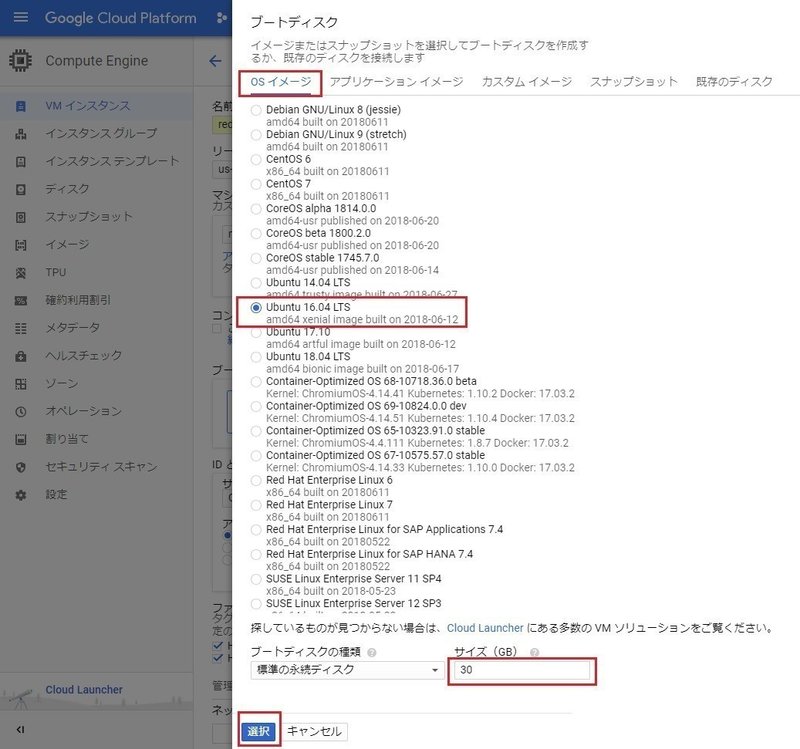Select Red Hat Enterprise Linux 7 radio button
The image size is (800, 749).
[256, 505]
